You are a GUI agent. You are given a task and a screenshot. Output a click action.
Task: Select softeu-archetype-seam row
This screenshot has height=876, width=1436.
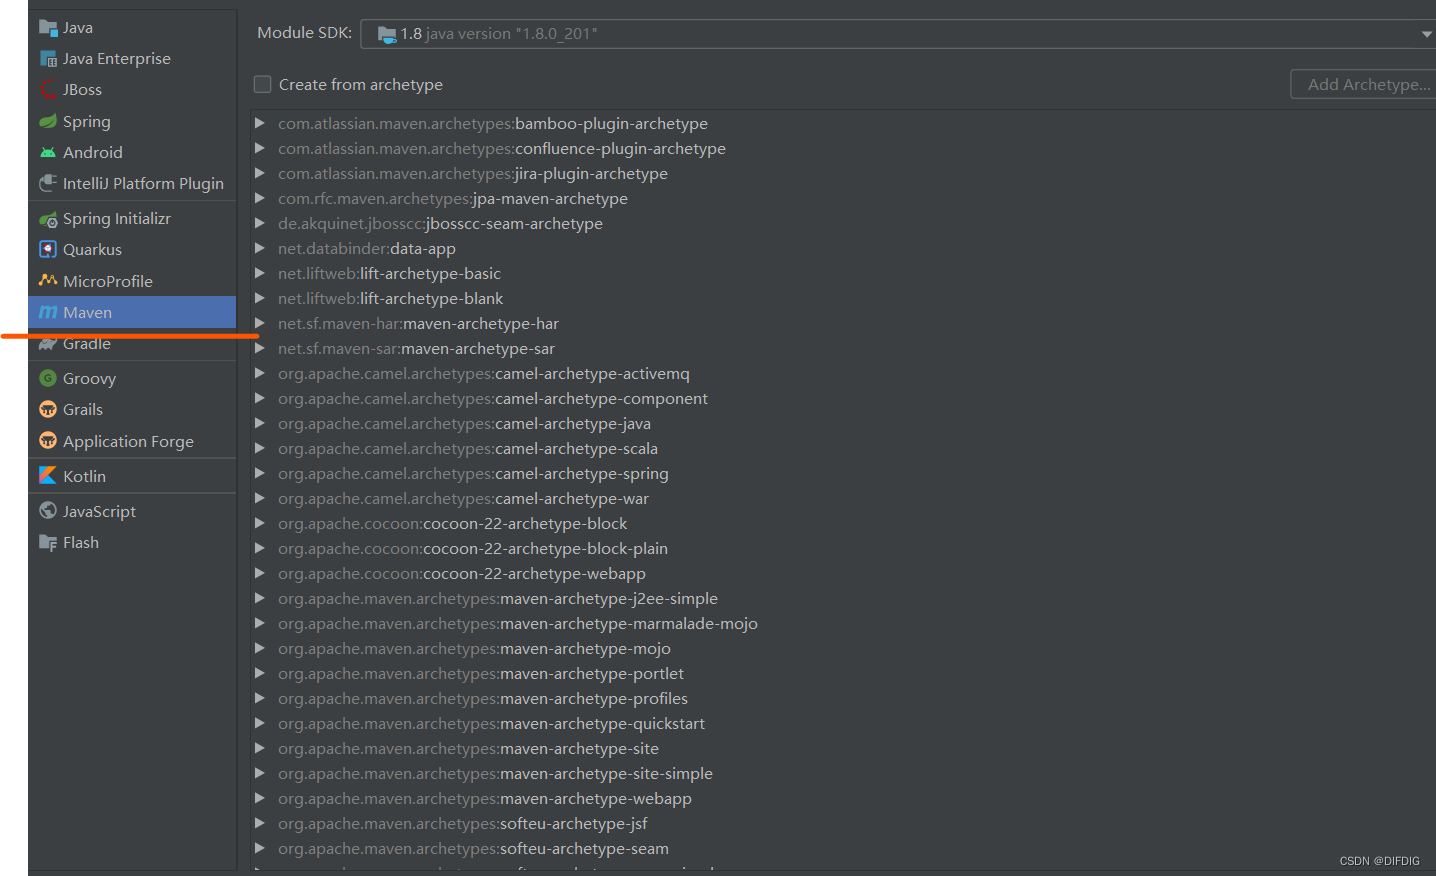(843, 848)
